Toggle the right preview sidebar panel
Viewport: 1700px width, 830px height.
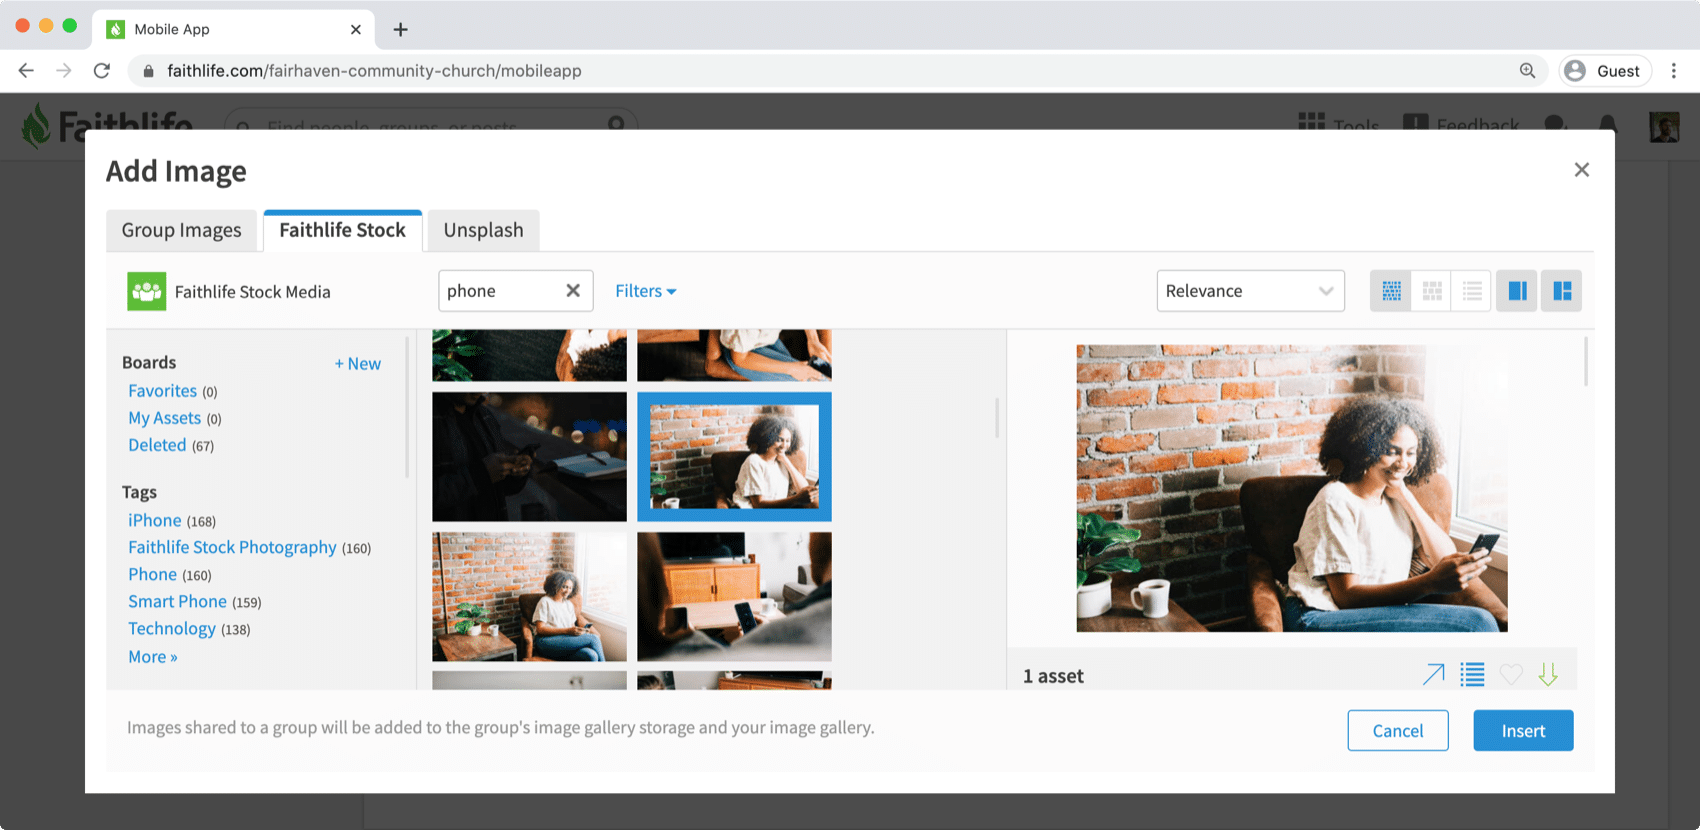coord(1517,291)
